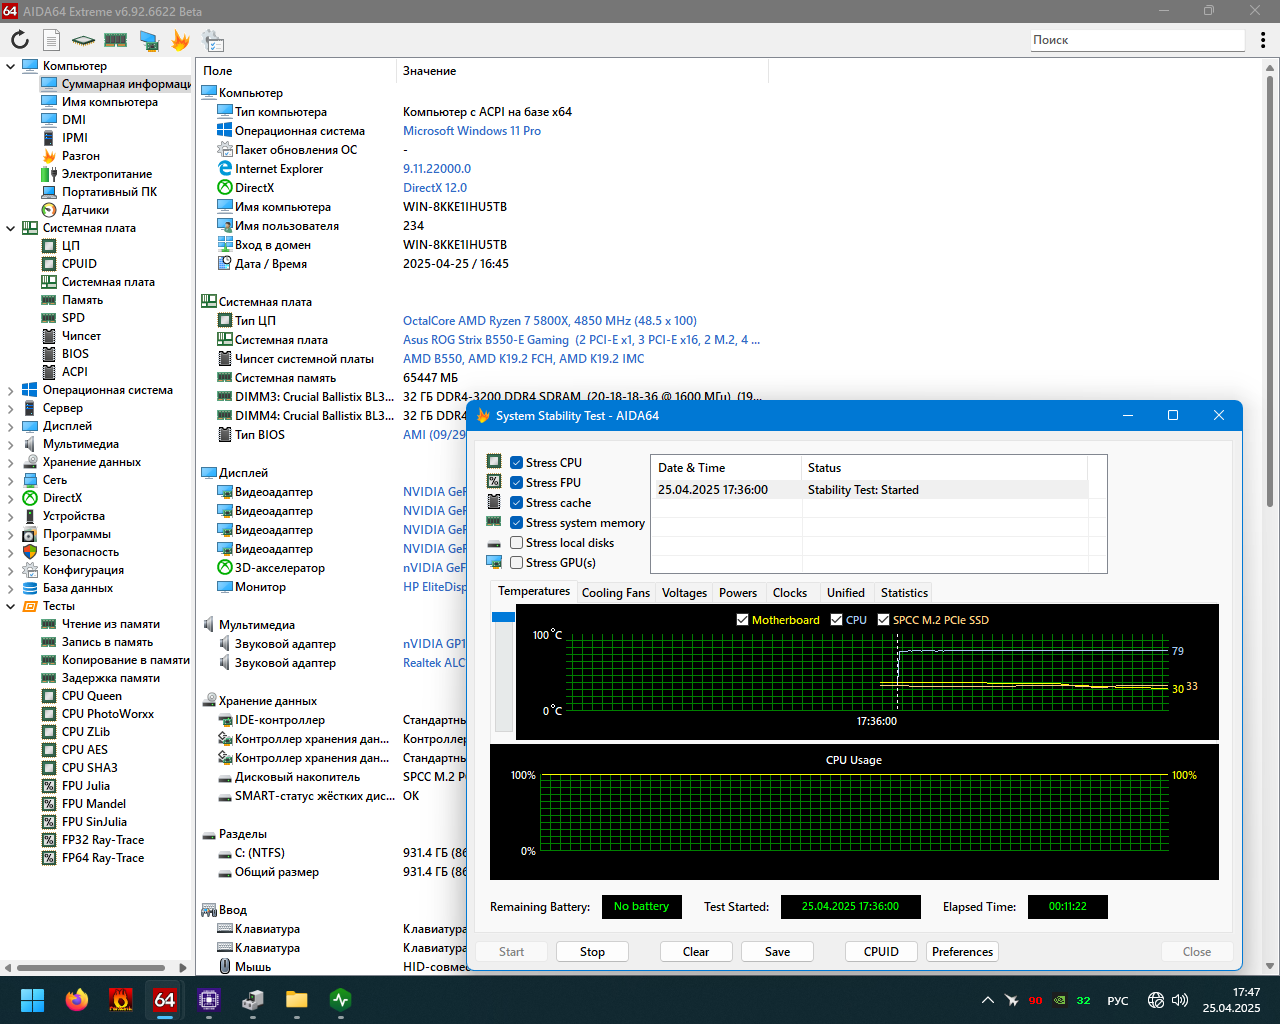Viewport: 1280px width, 1024px height.
Task: Open Firefox from the taskbar
Action: [x=76, y=1000]
